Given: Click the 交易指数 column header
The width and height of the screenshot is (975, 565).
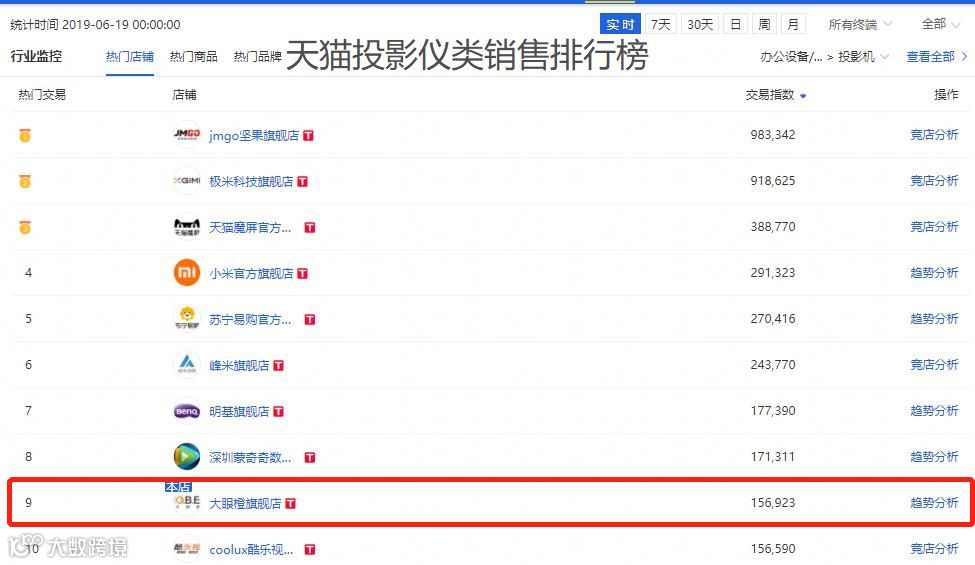Looking at the screenshot, I should [770, 94].
